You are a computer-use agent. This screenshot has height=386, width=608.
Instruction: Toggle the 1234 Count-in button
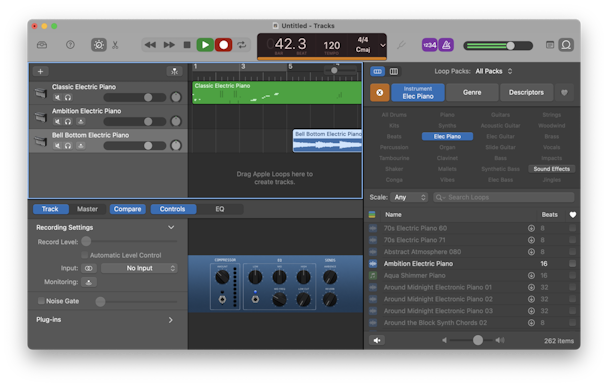click(429, 45)
